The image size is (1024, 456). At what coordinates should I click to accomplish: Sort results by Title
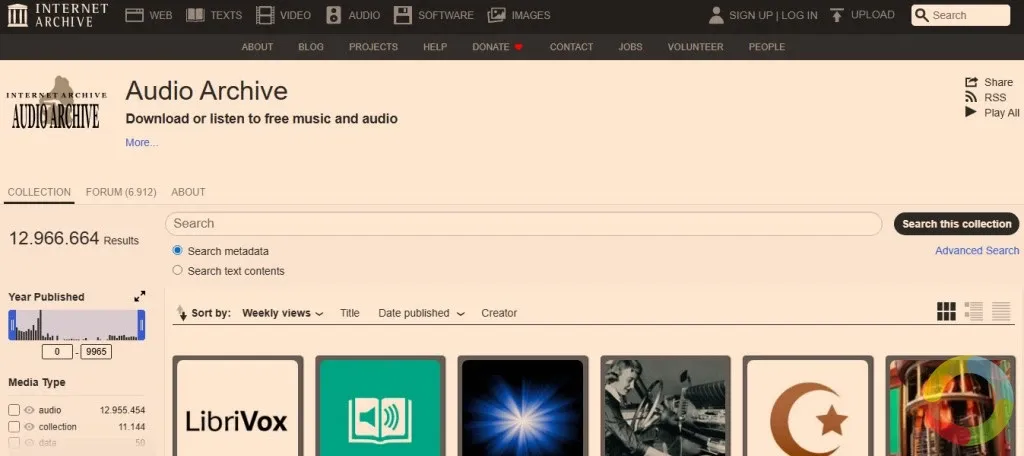tap(350, 313)
